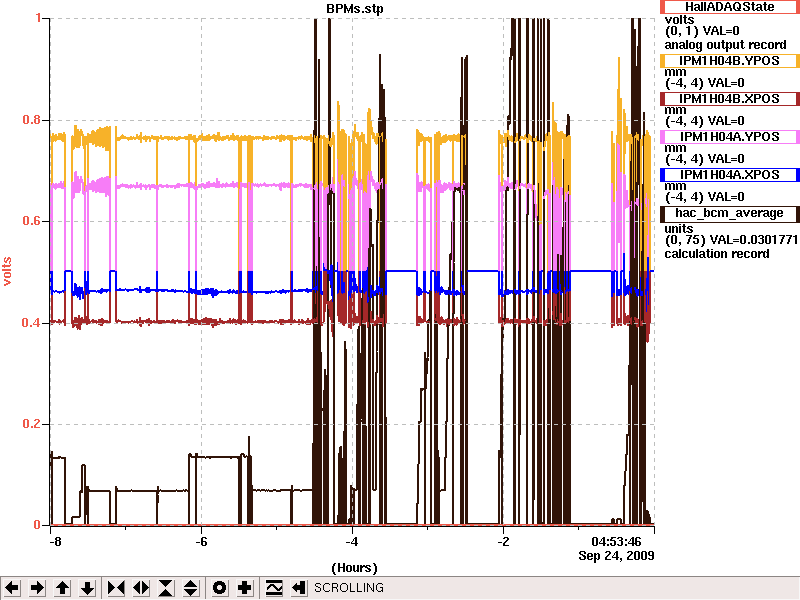Click the 'analog output record' description text

click(x=726, y=45)
